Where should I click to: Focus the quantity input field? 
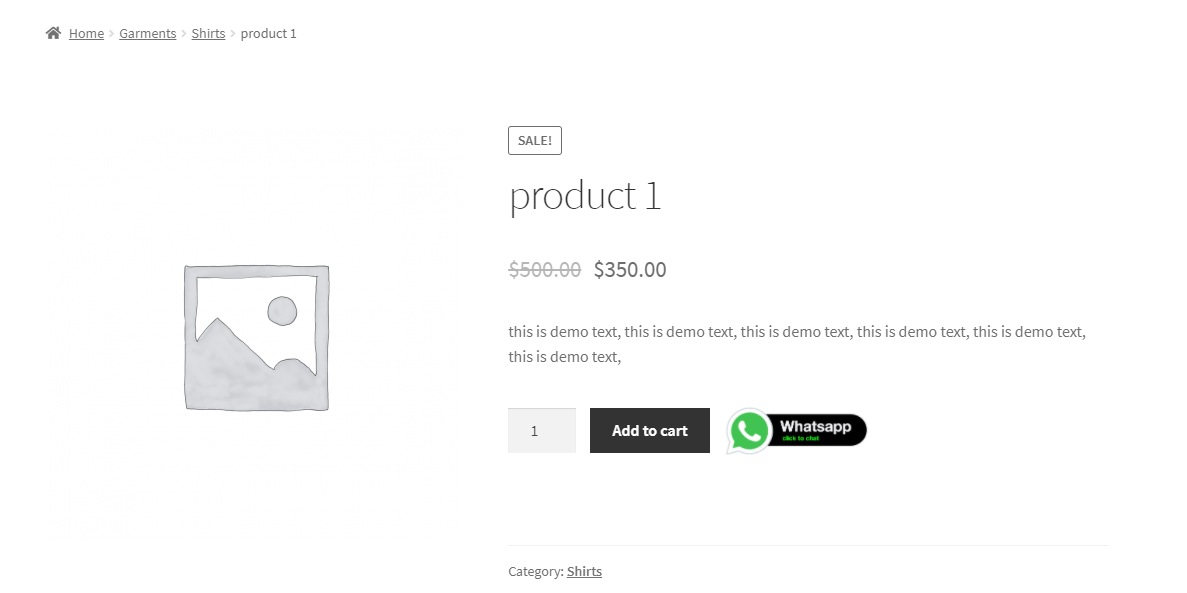pyautogui.click(x=541, y=431)
